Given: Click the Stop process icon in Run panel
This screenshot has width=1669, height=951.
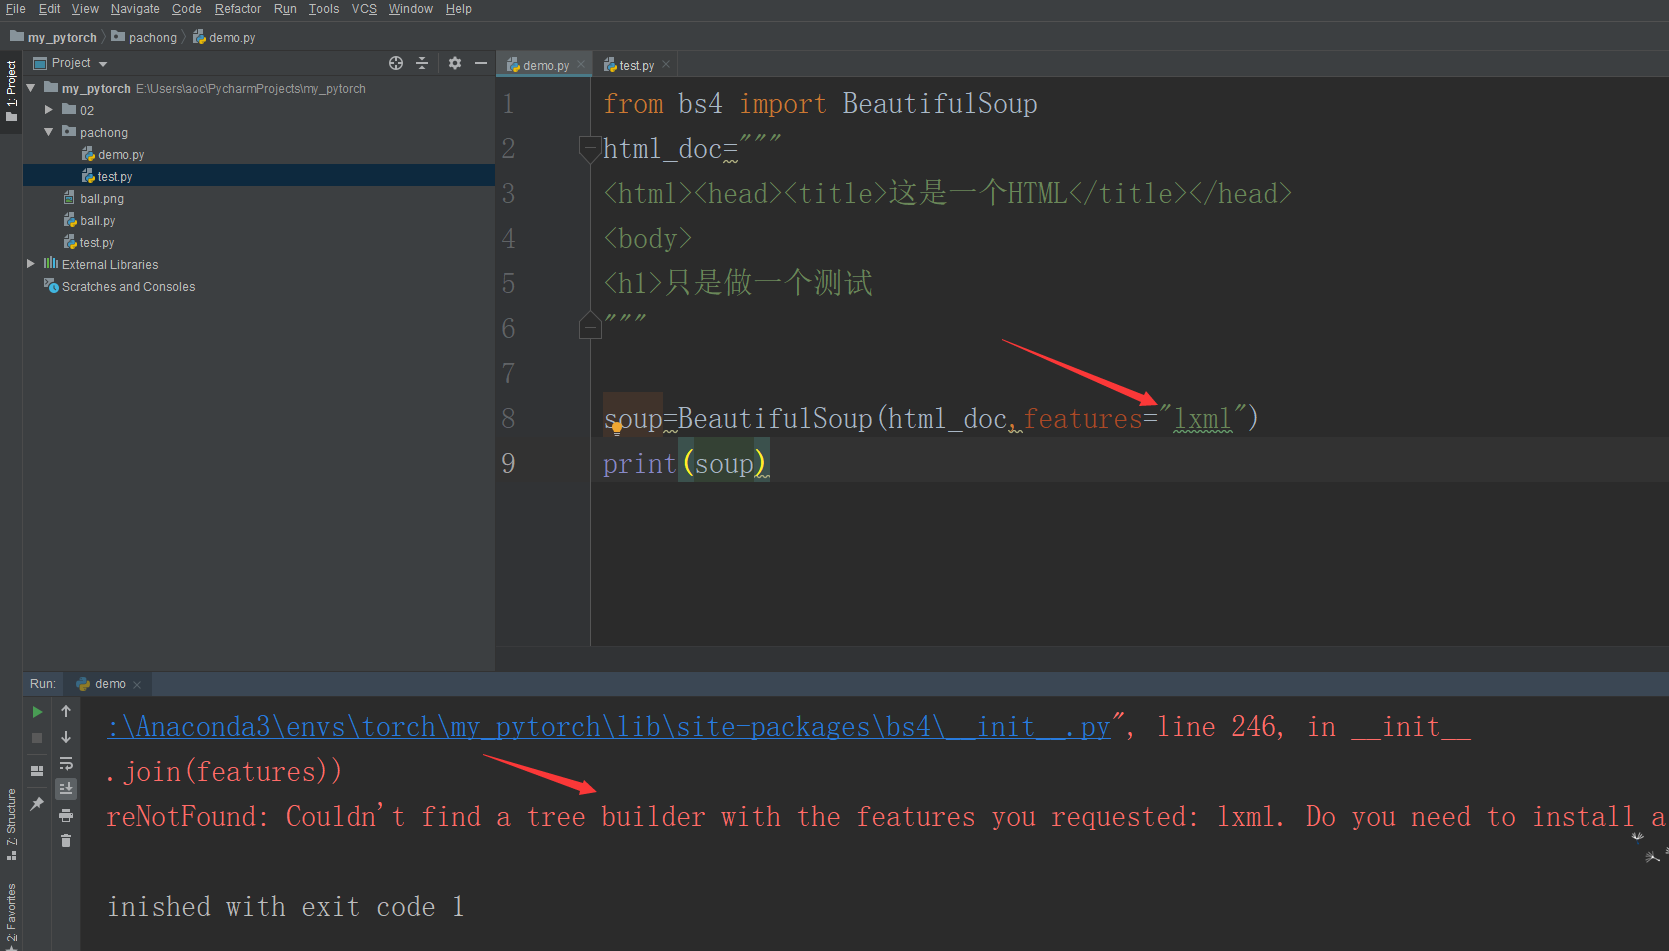Looking at the screenshot, I should (x=37, y=738).
